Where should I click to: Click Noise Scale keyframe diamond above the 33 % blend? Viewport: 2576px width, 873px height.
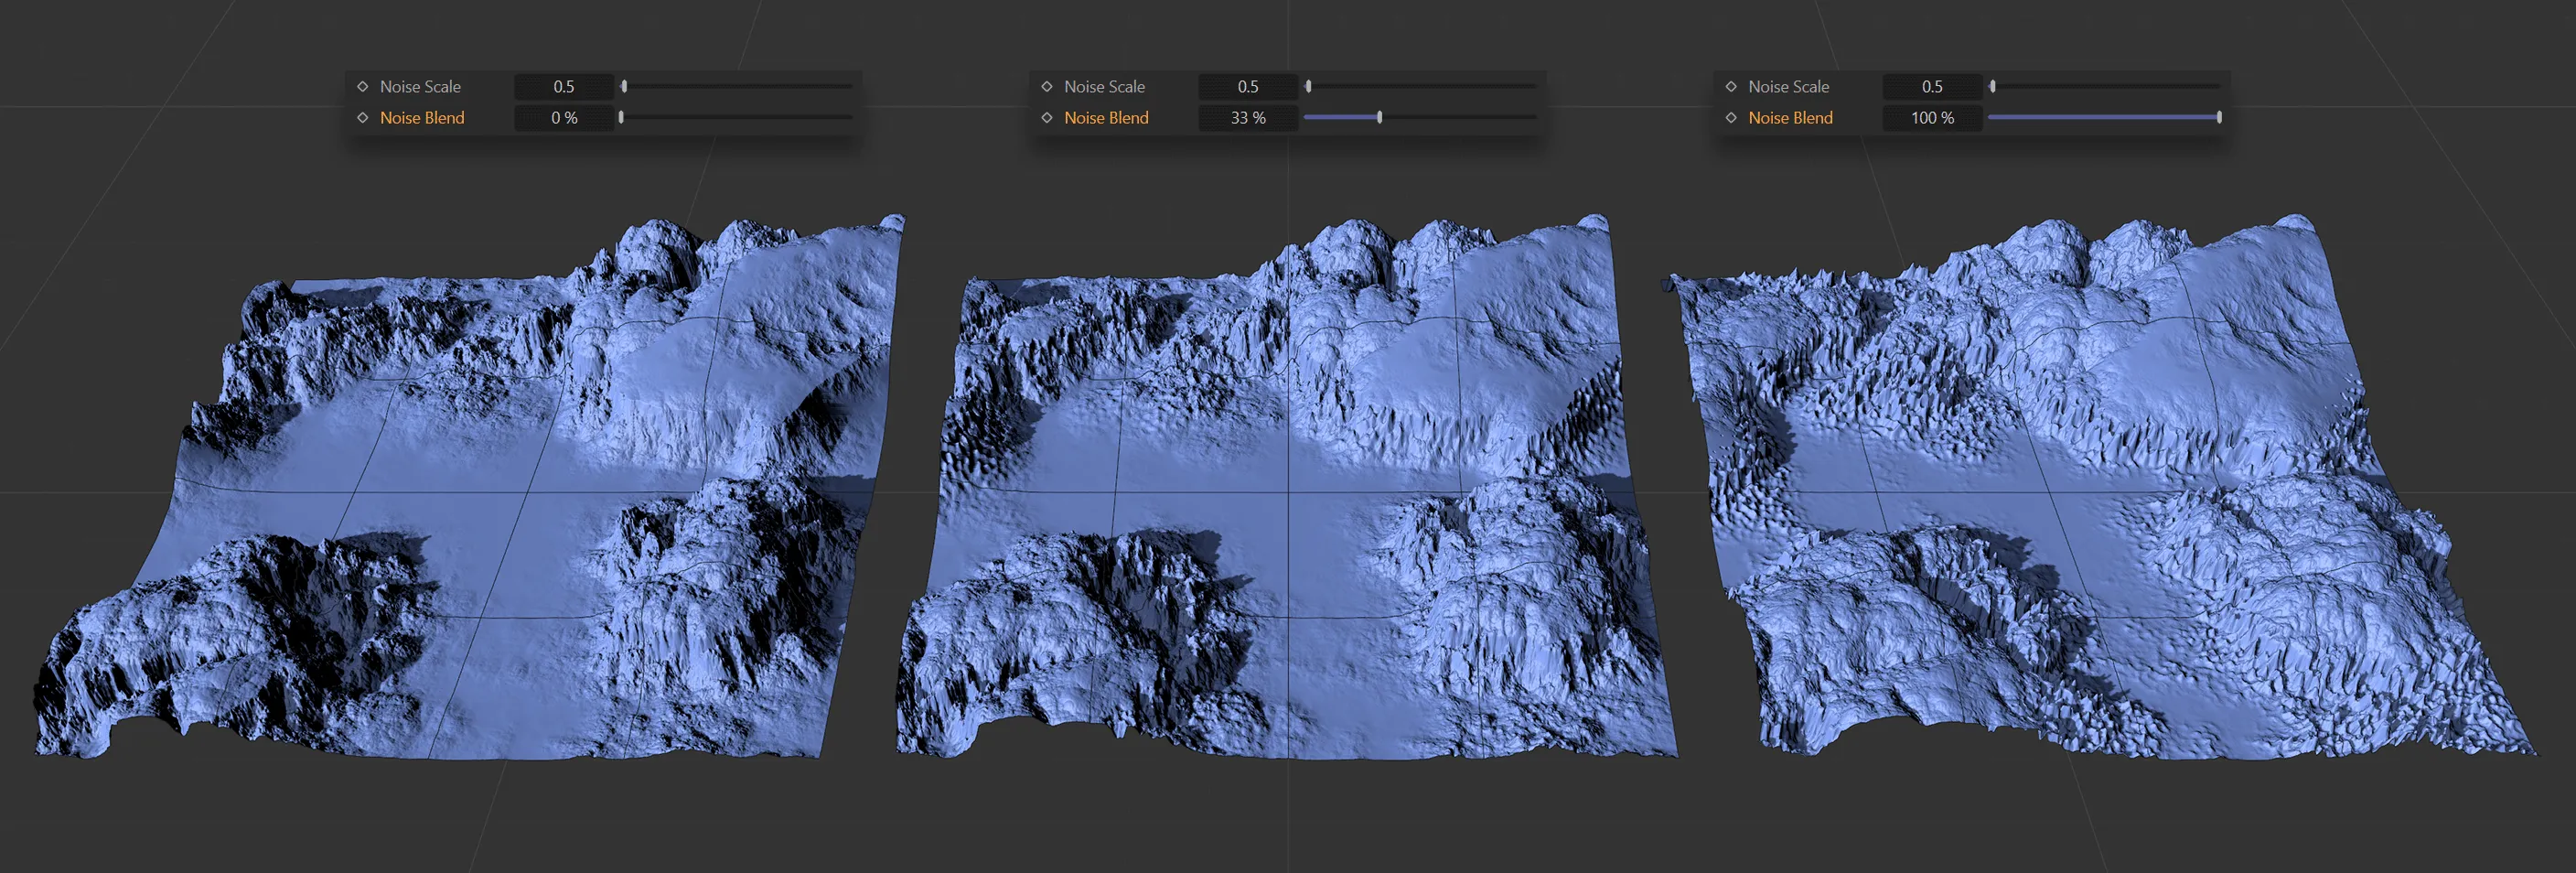point(1047,87)
